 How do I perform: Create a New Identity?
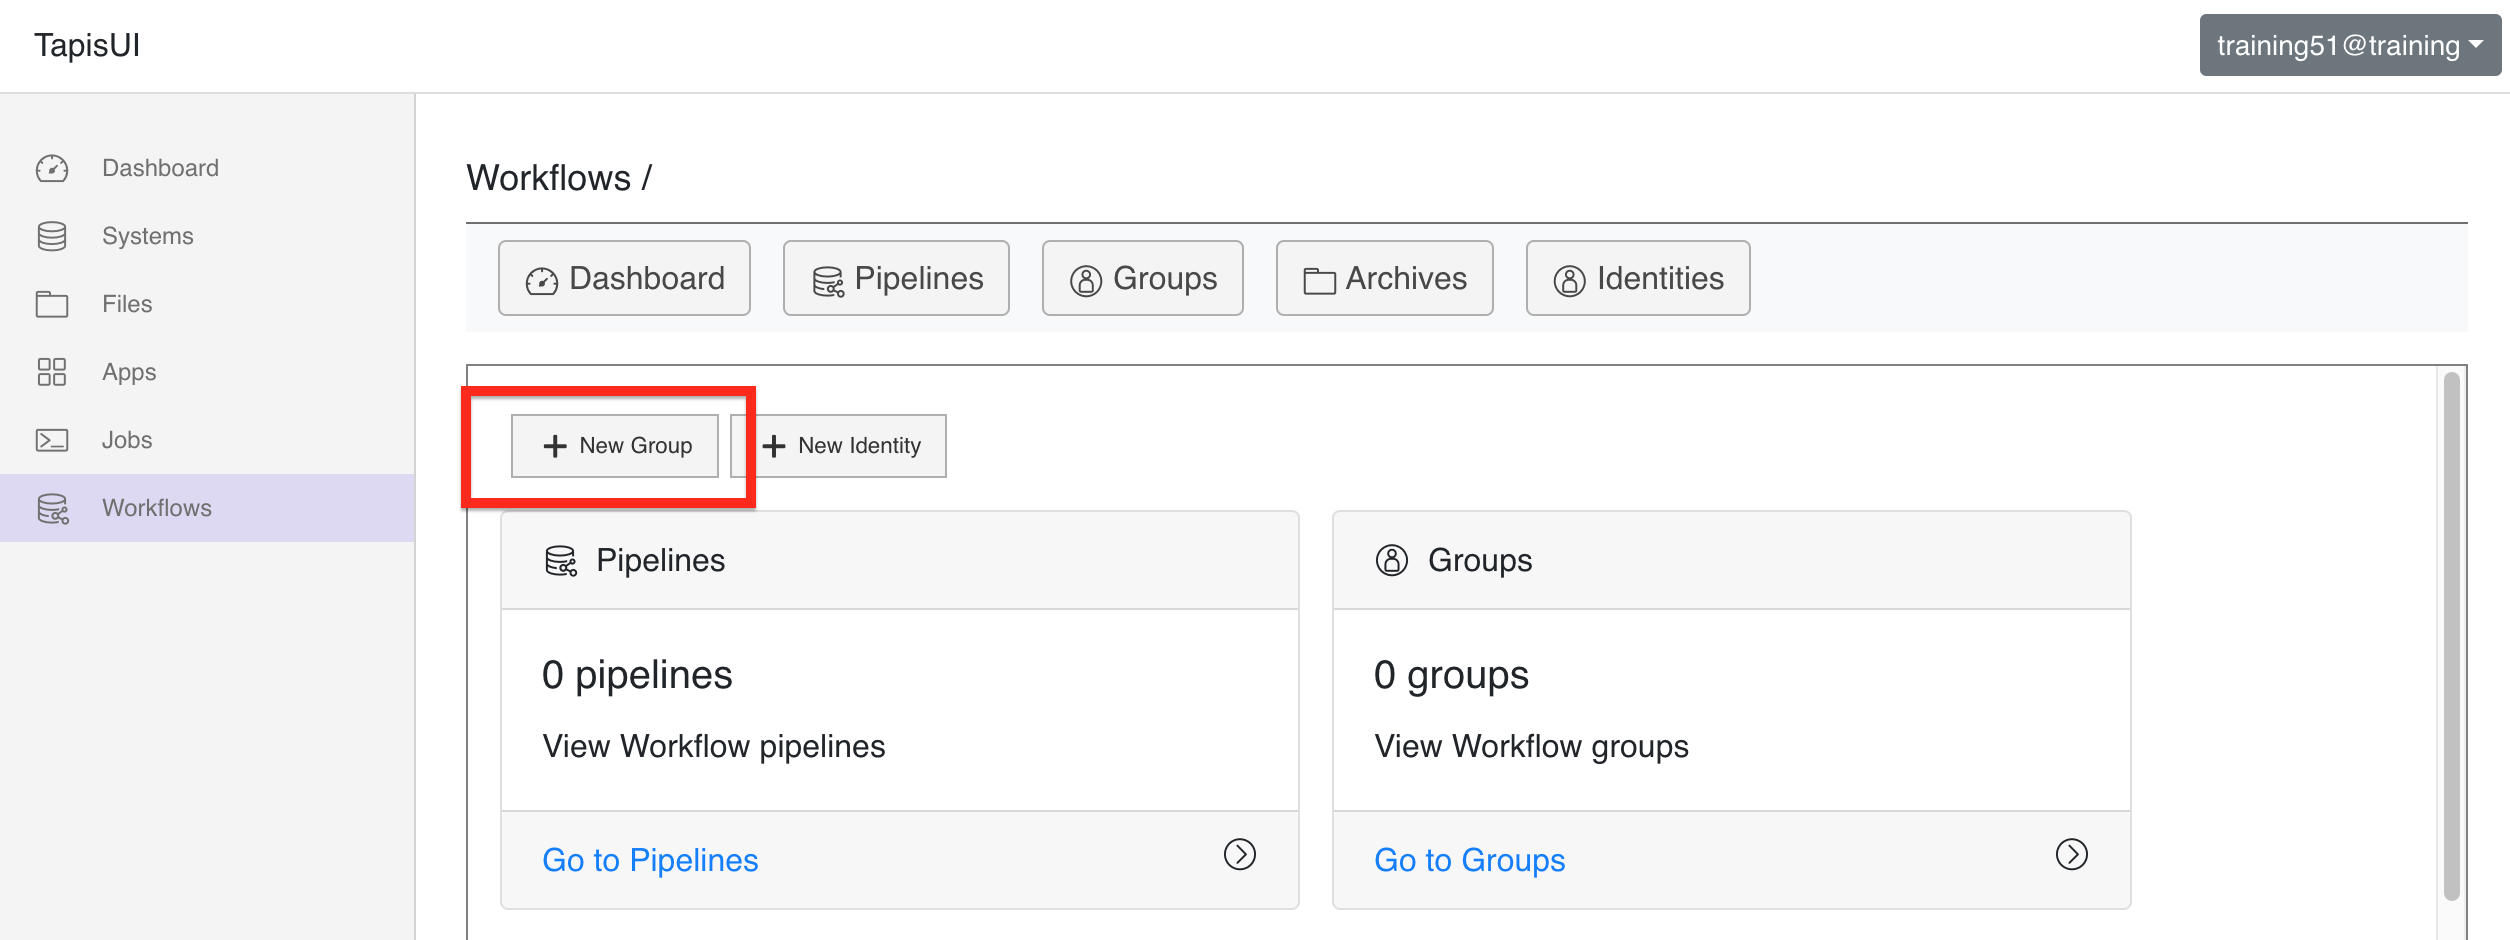(838, 446)
